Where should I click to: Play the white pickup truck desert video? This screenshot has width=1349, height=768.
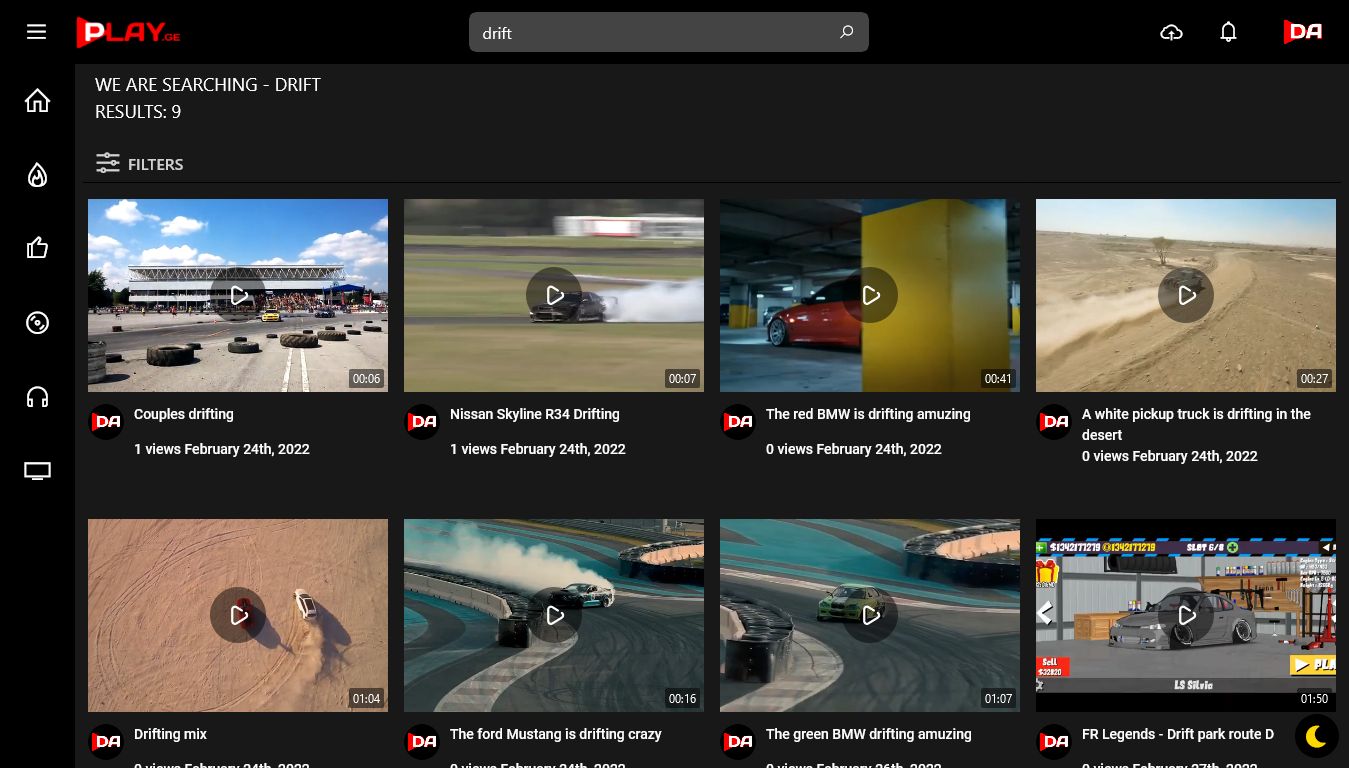[1186, 295]
